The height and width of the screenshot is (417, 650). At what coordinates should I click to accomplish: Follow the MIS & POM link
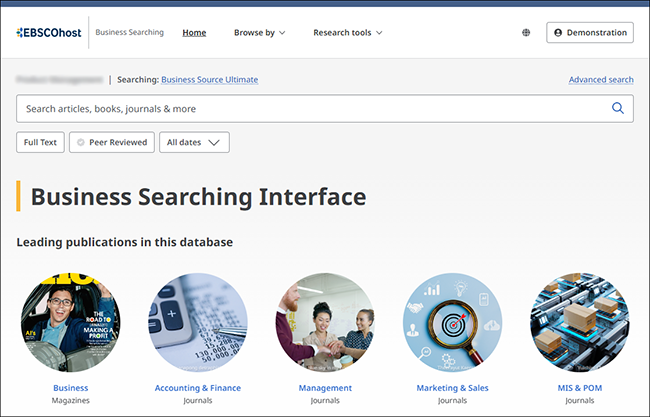tap(580, 388)
